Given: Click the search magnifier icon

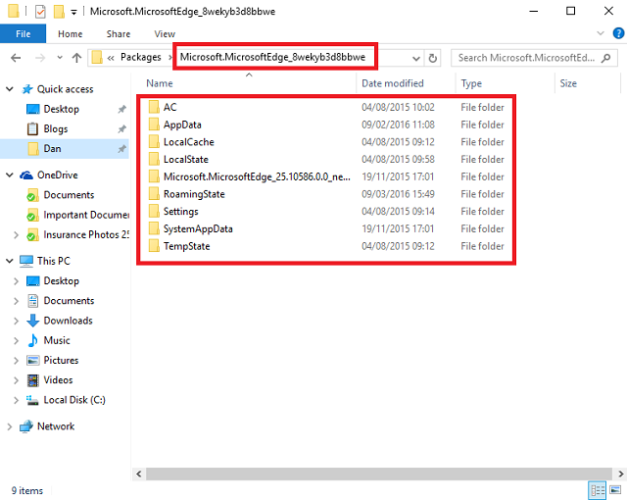Looking at the screenshot, I should (x=606, y=58).
